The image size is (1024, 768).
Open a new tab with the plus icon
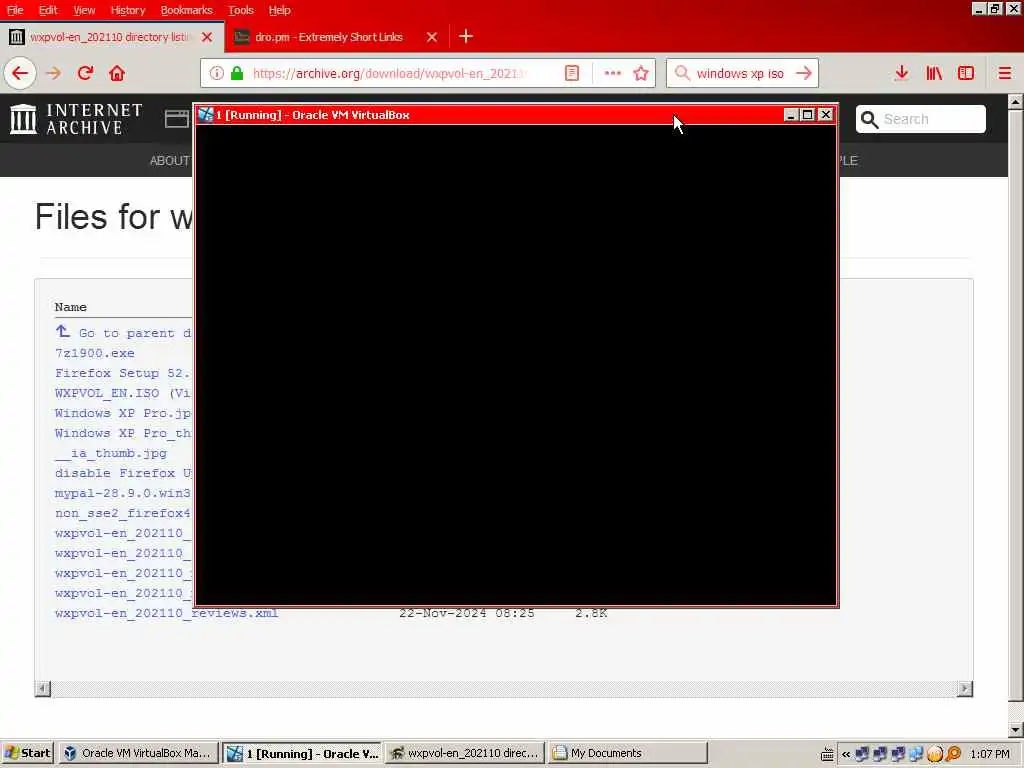tap(466, 37)
